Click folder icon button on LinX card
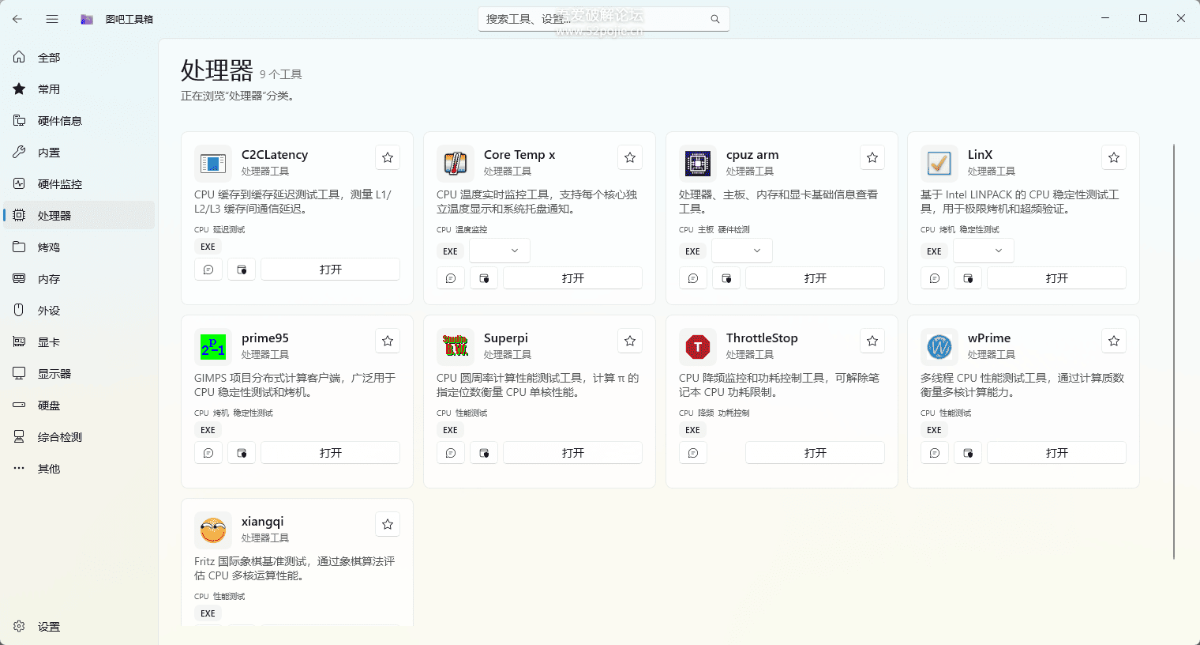This screenshot has width=1200, height=645. (967, 278)
